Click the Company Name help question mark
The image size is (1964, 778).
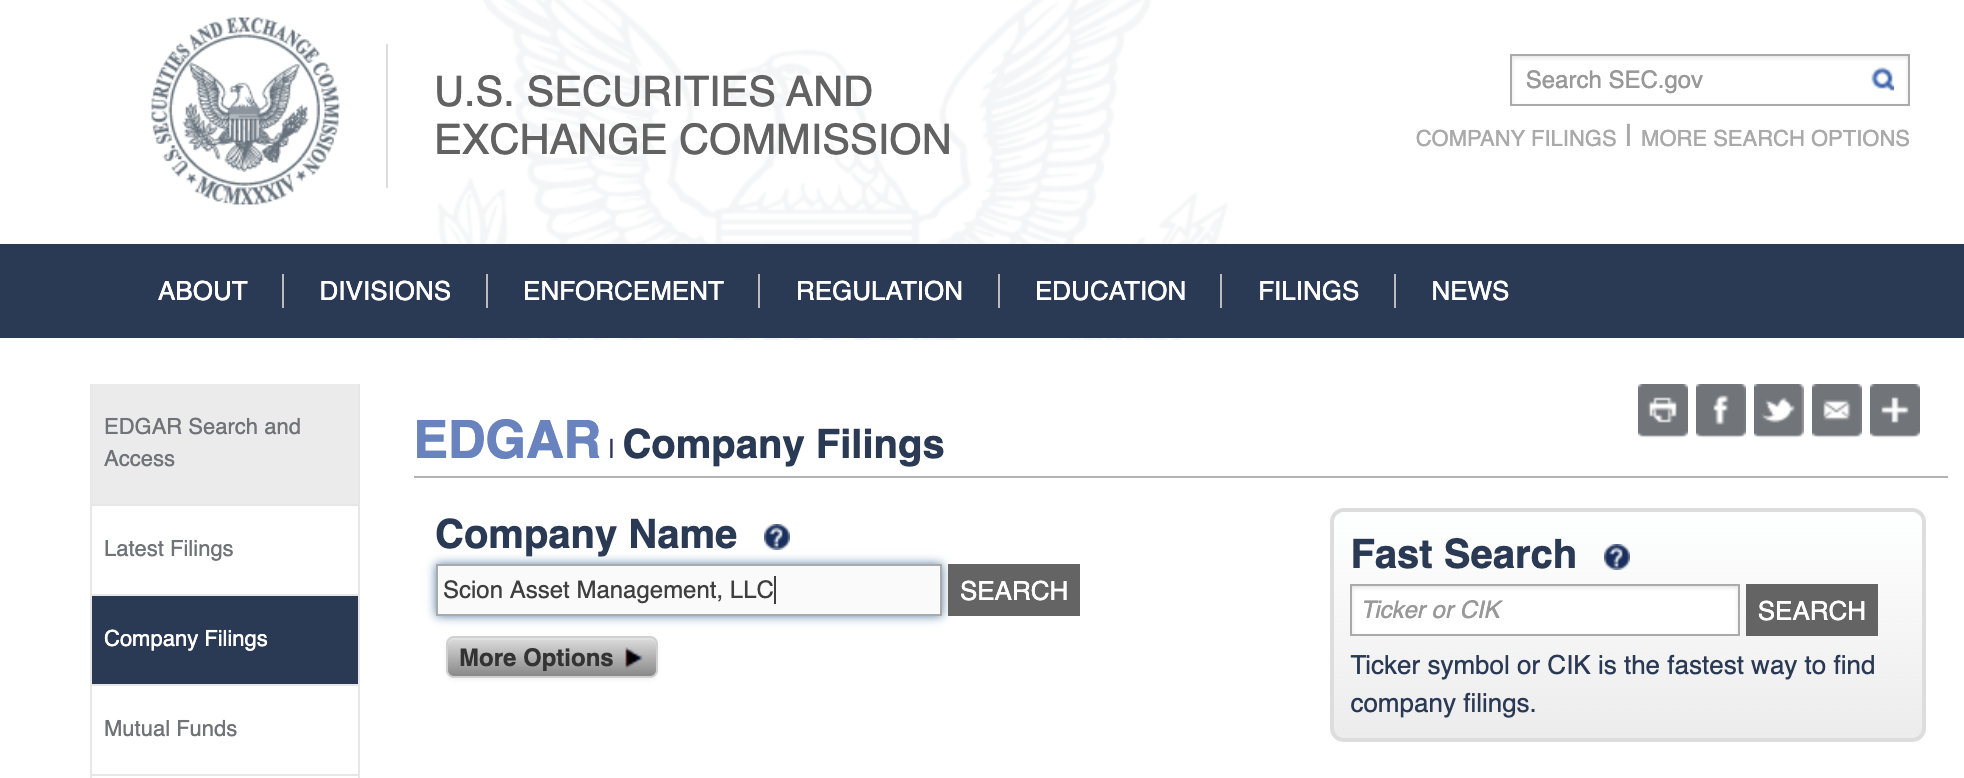pyautogui.click(x=777, y=537)
